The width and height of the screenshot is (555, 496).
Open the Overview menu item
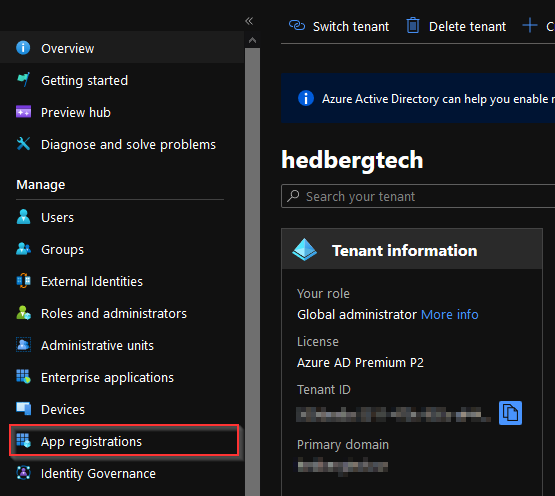(122, 48)
